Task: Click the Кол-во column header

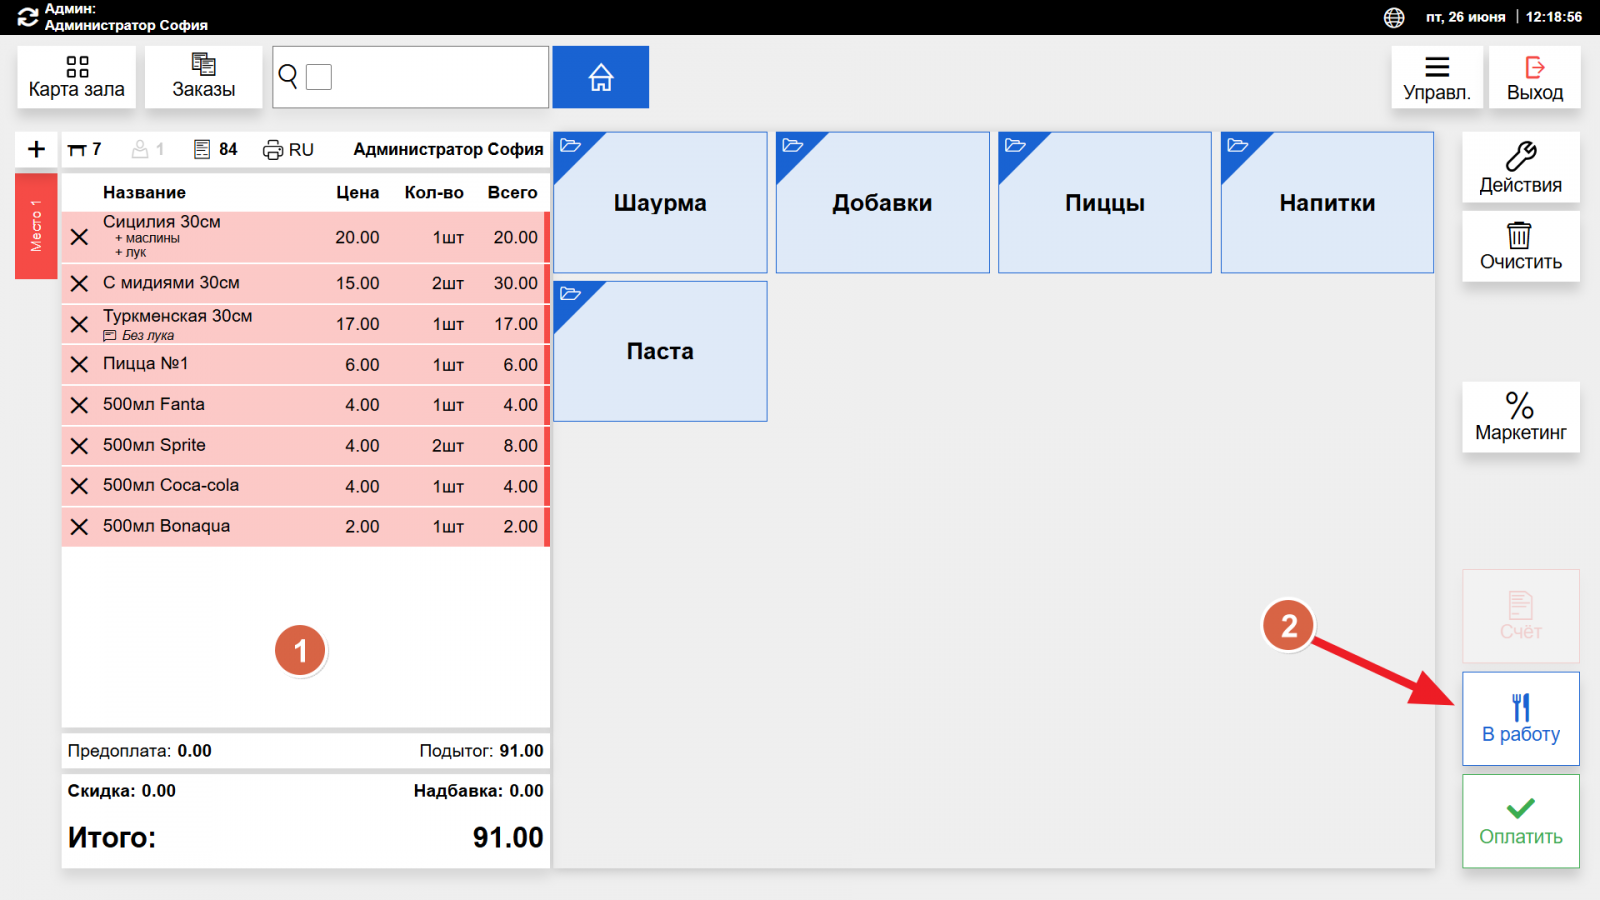Action: point(434,193)
